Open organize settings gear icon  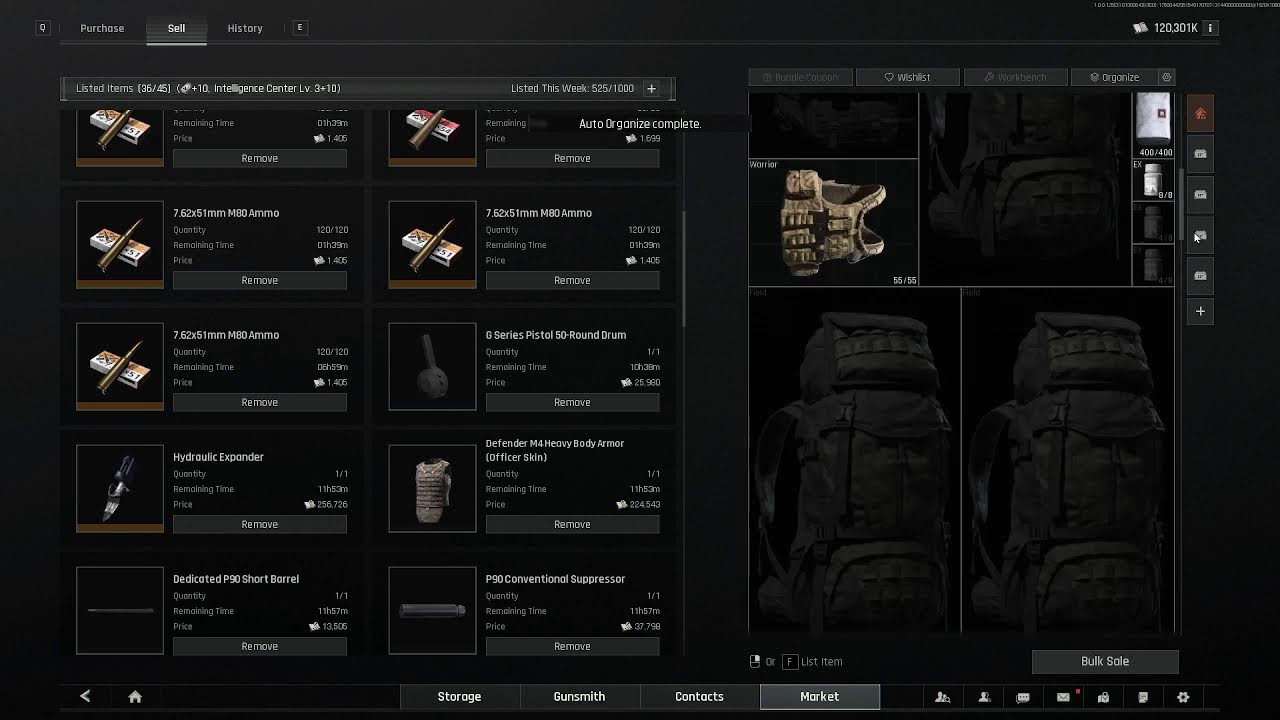pos(1166,77)
